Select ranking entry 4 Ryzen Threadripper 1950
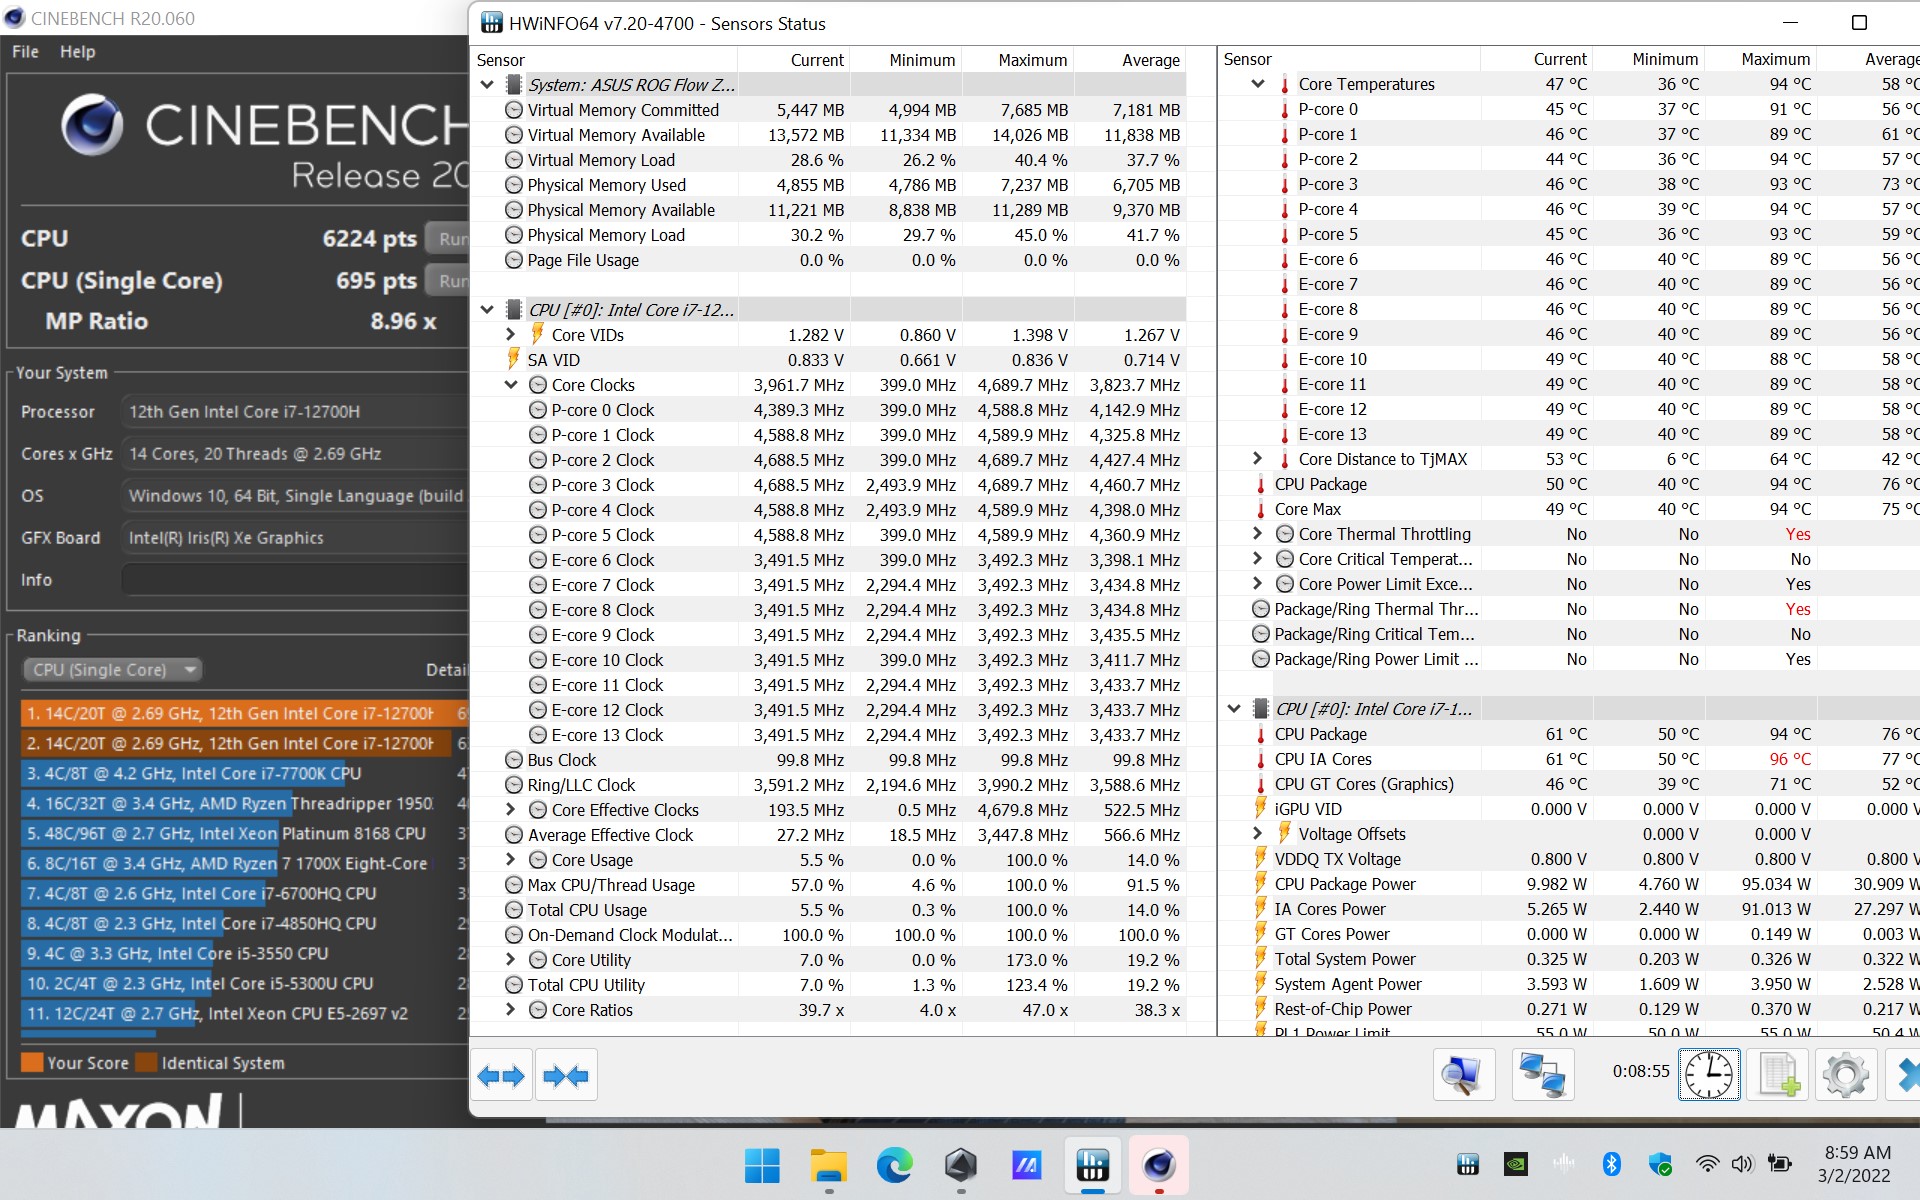Viewport: 1920px width, 1200px height. click(x=244, y=803)
